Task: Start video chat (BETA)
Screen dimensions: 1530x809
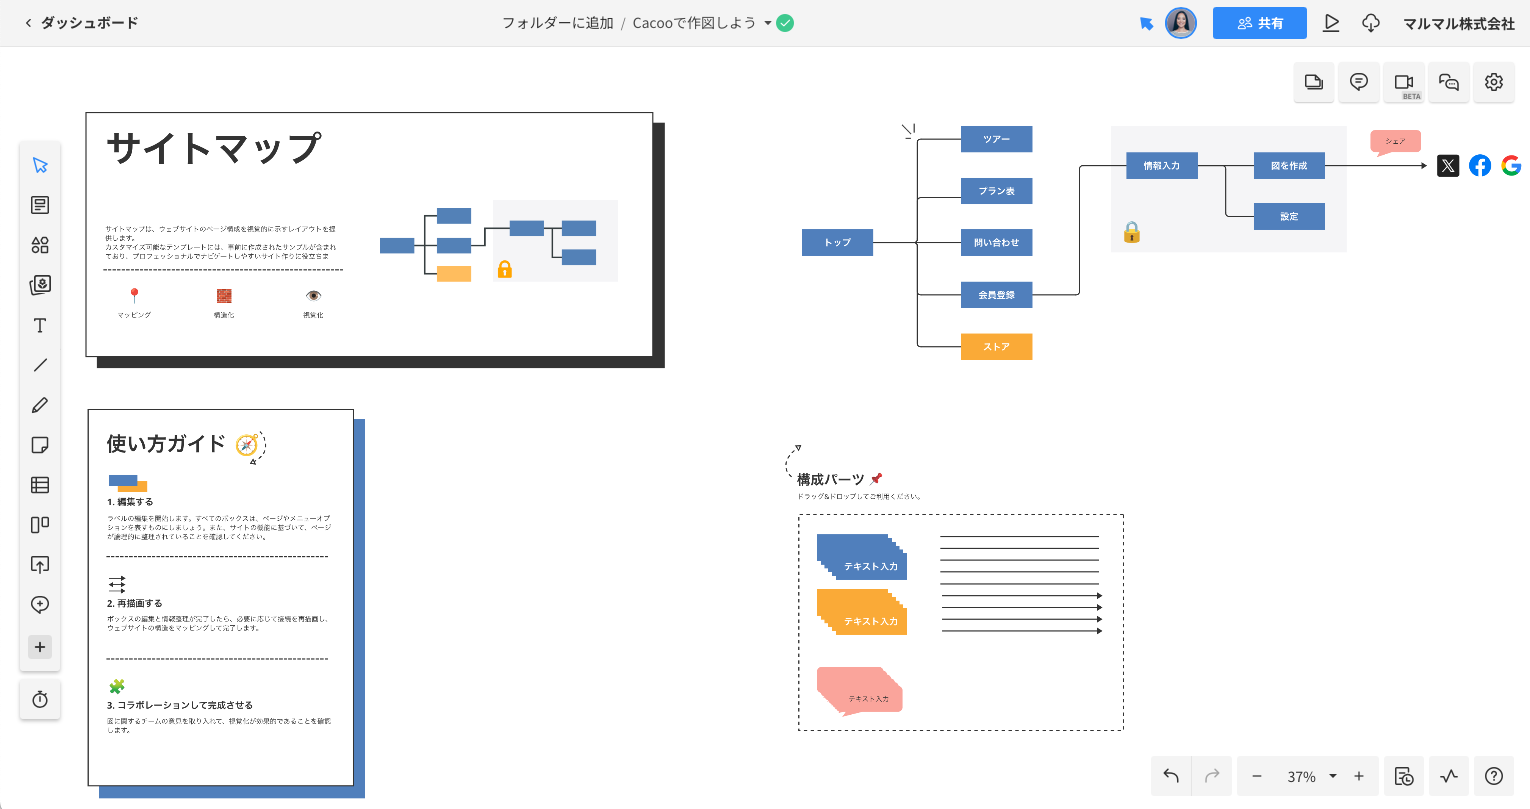Action: click(x=1404, y=82)
